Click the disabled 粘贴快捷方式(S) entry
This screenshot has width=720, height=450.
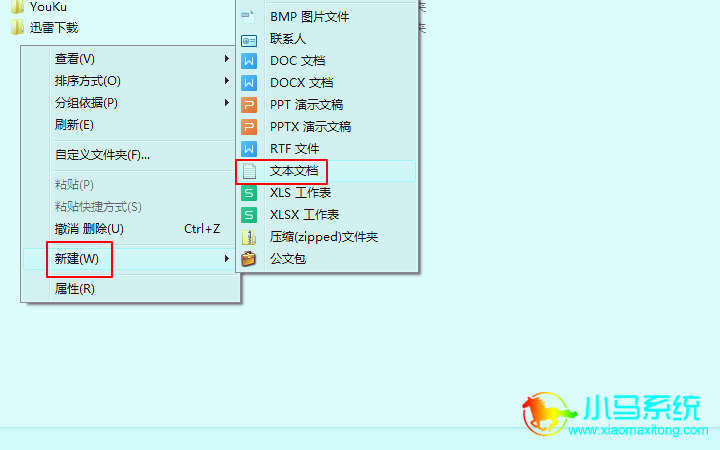[129, 207]
